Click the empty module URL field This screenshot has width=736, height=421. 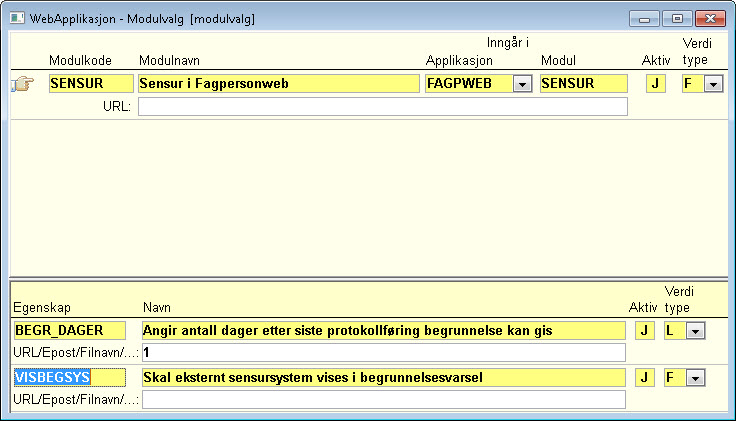(383, 107)
